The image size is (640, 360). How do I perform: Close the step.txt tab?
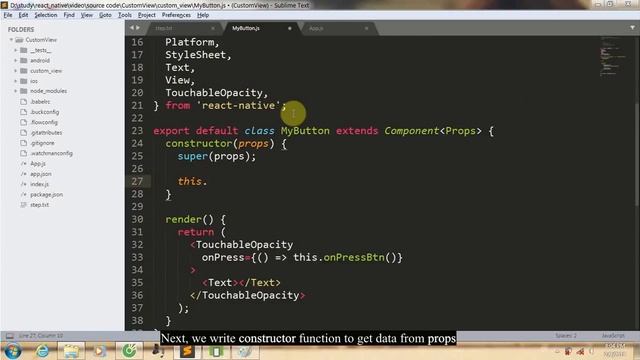click(213, 28)
